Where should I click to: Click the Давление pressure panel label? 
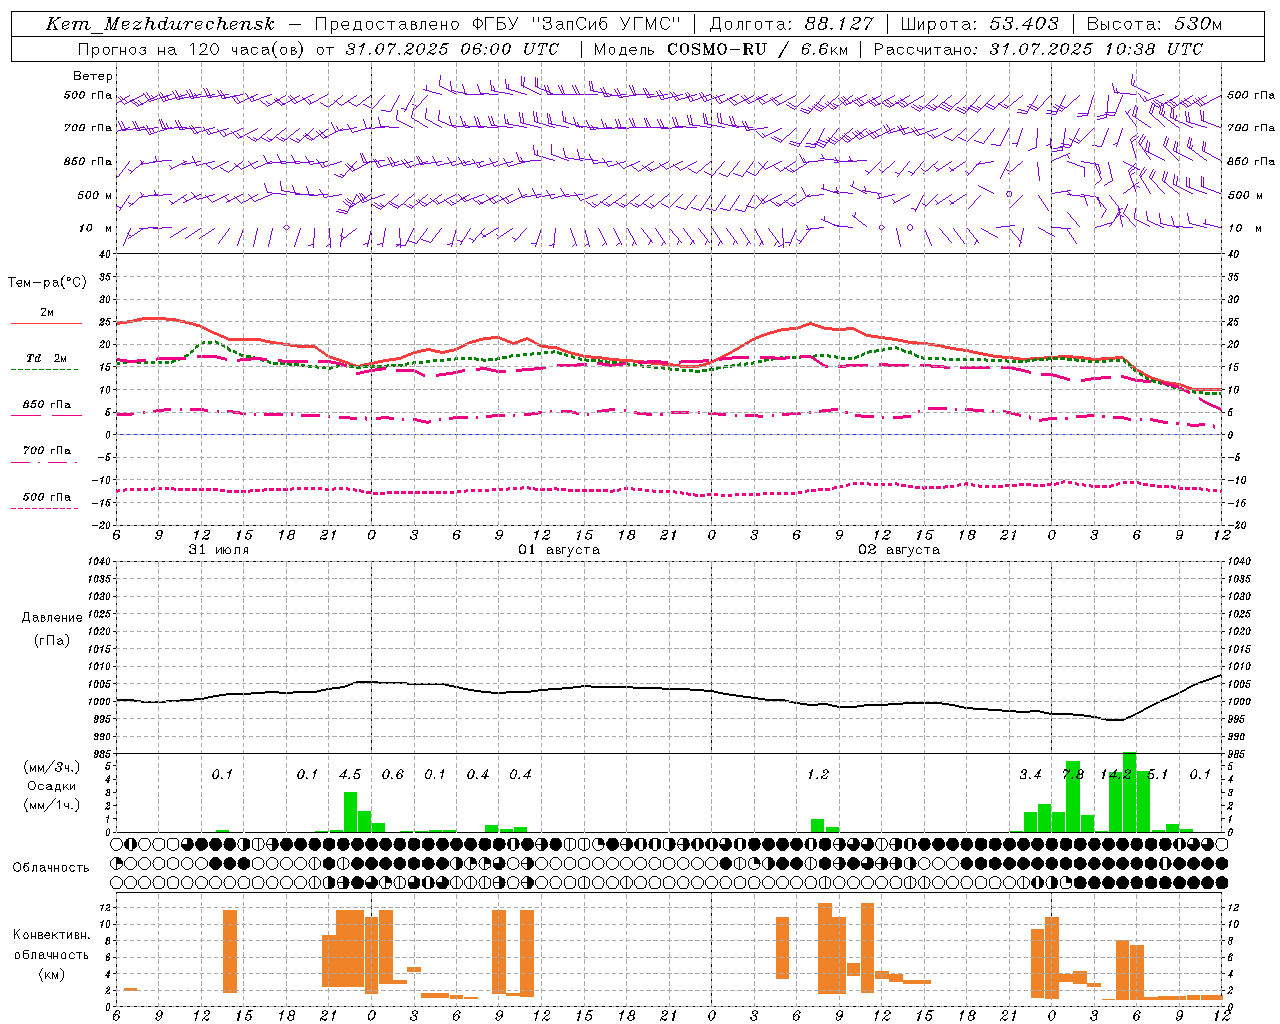click(52, 618)
